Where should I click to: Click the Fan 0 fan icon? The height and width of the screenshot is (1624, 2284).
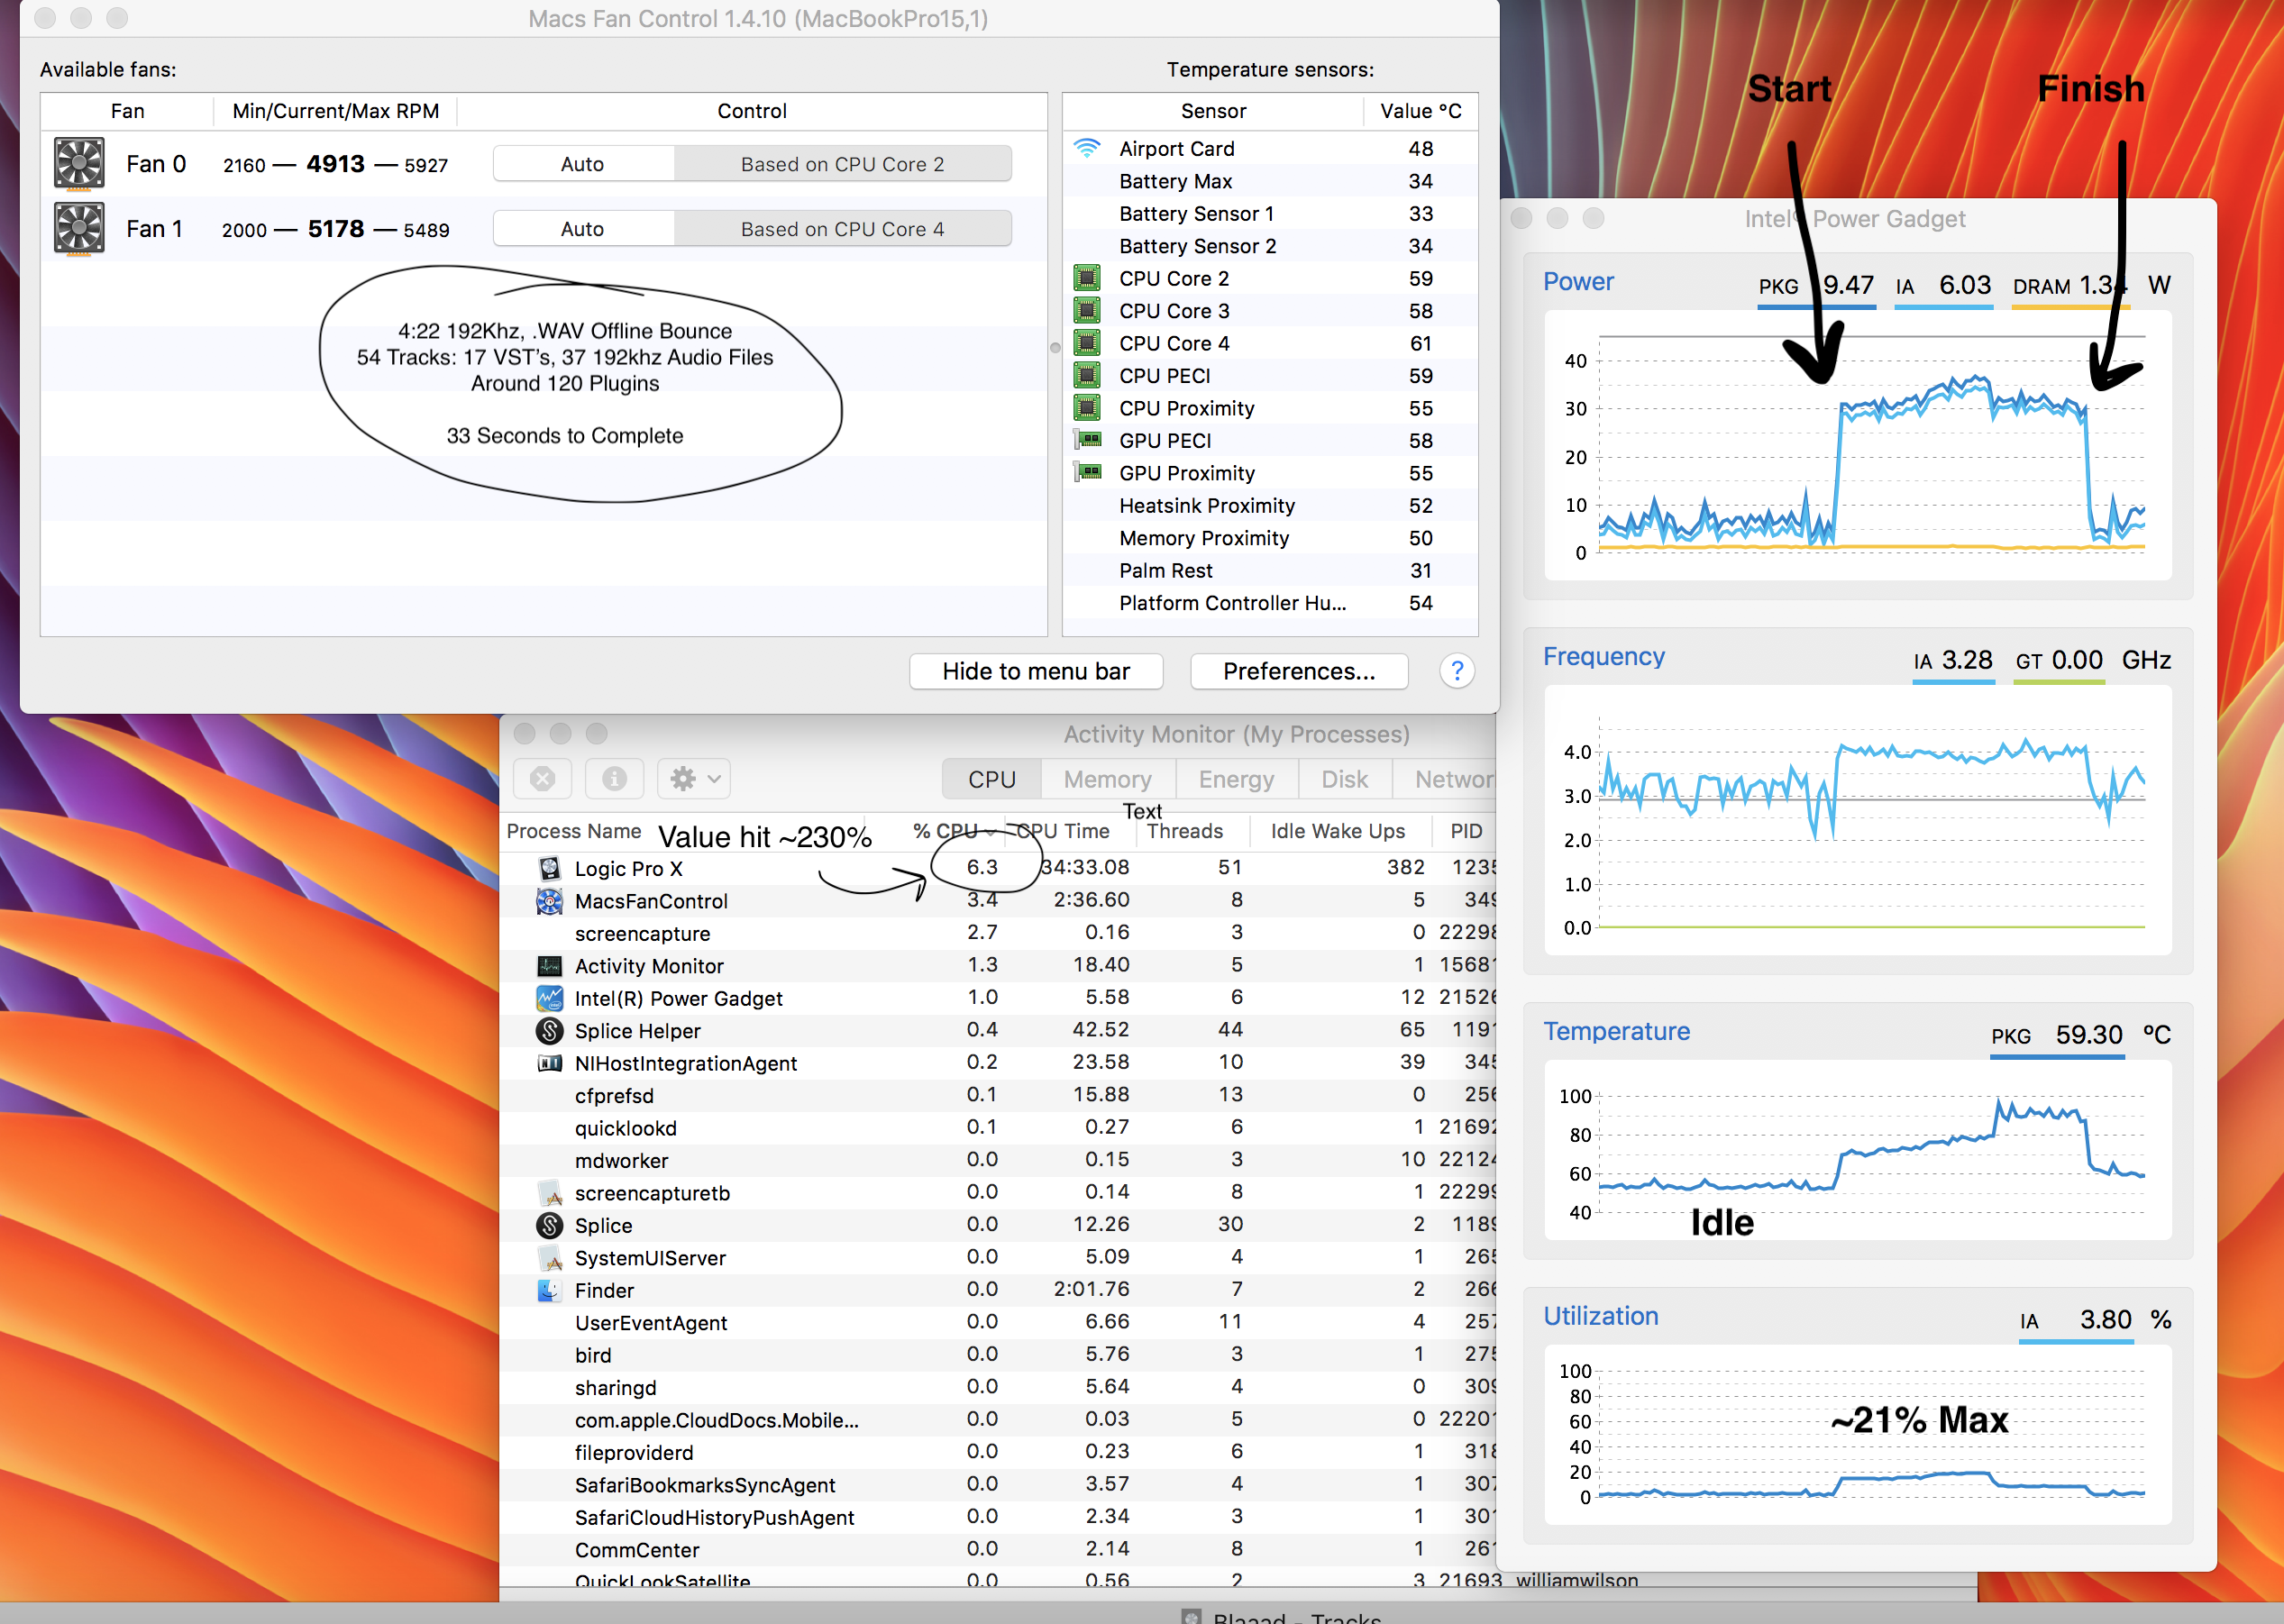click(79, 164)
